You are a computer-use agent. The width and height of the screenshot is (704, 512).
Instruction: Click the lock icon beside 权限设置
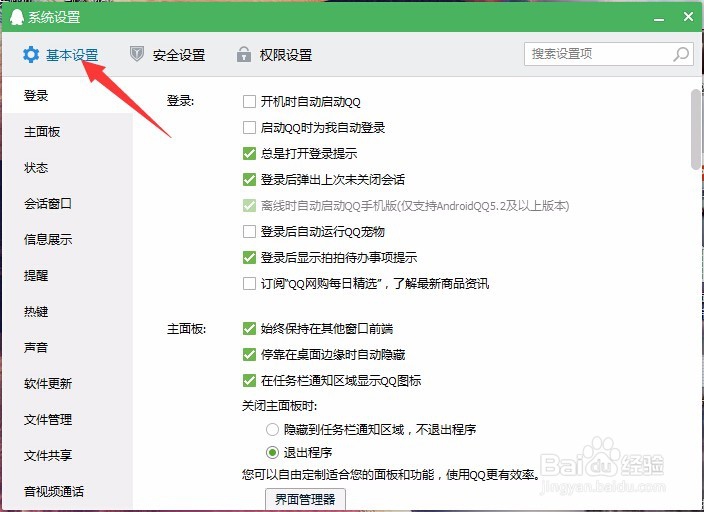[x=244, y=54]
